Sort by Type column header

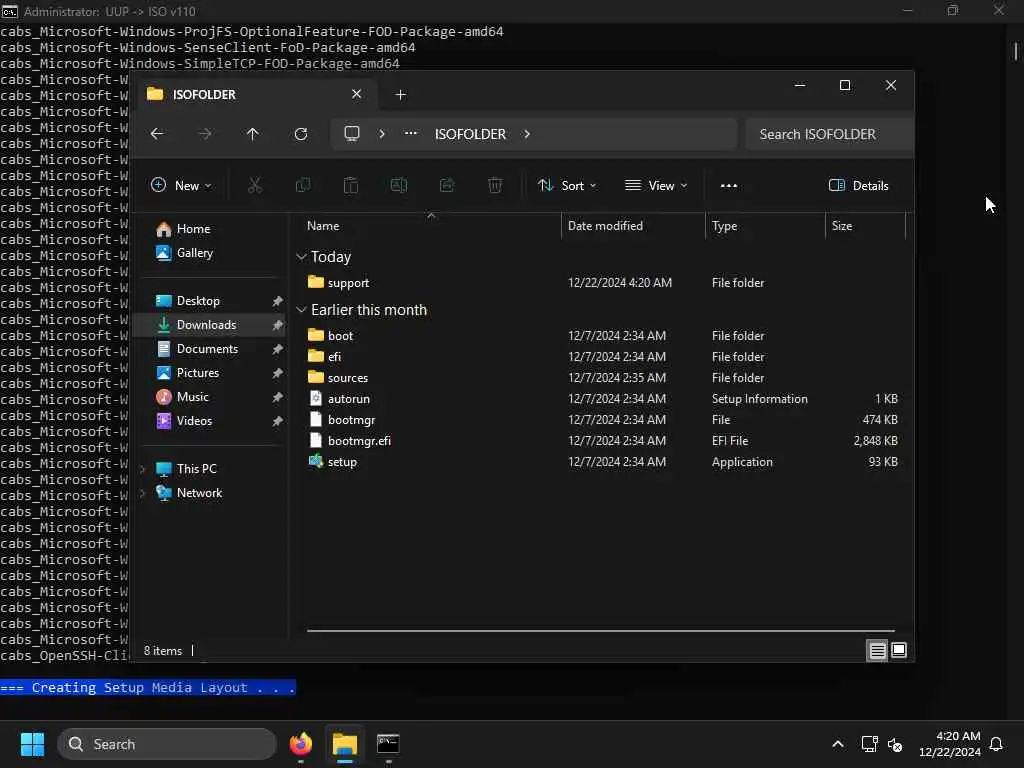pos(765,226)
